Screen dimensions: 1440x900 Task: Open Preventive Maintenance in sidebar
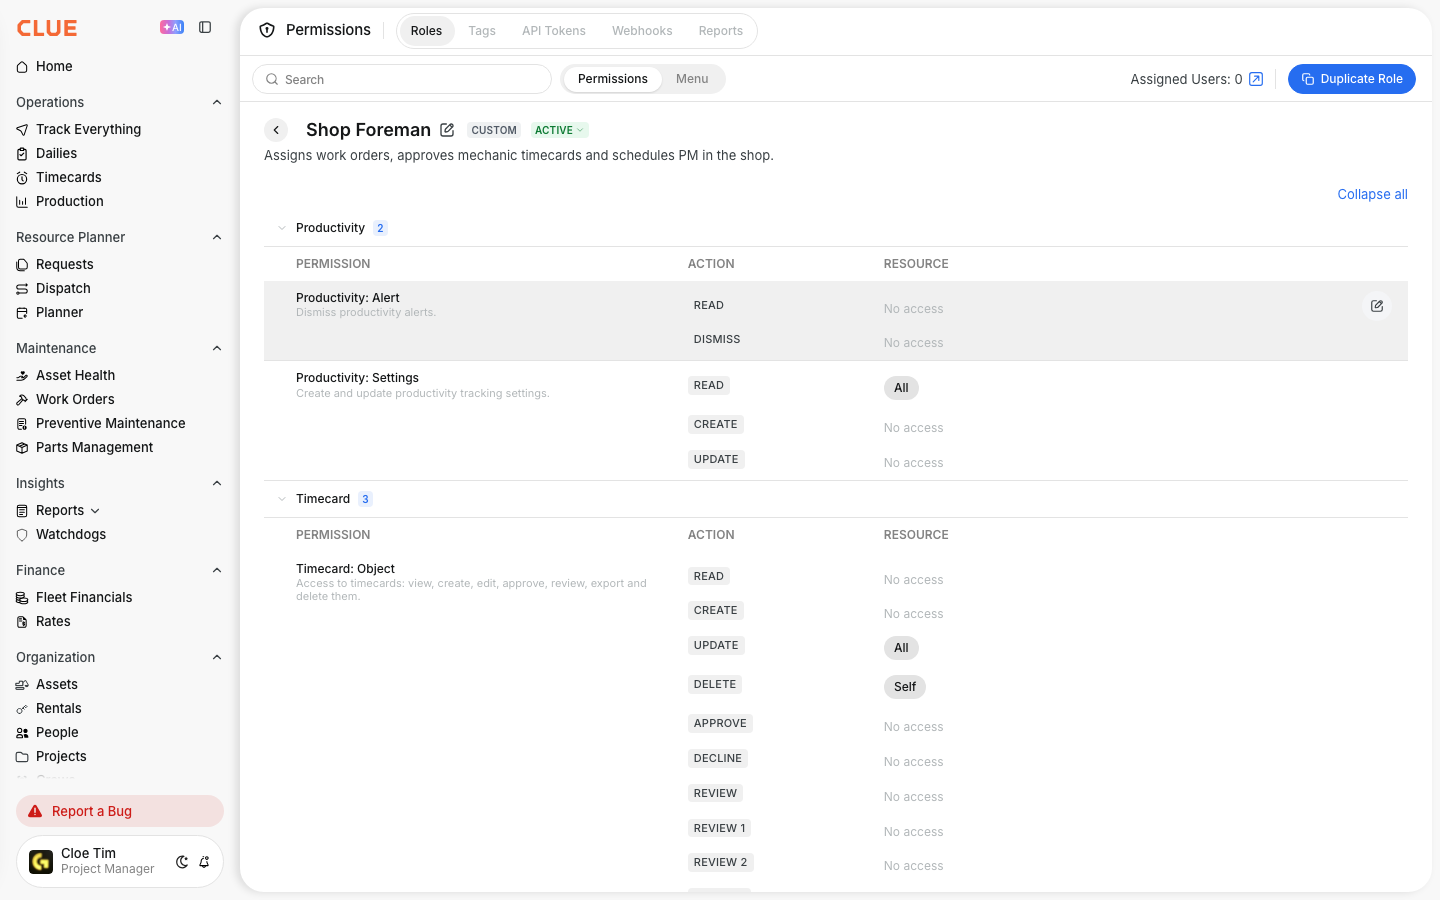coord(110,423)
